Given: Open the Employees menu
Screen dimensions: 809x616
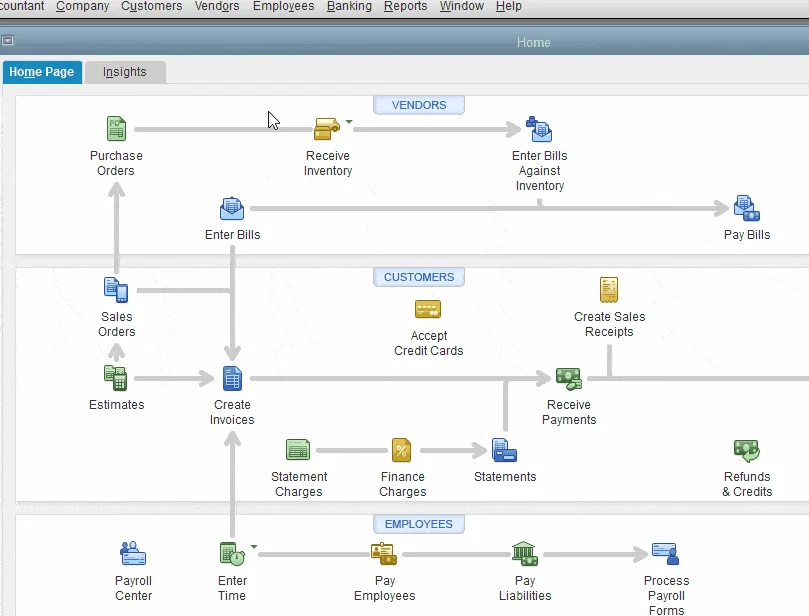Looking at the screenshot, I should (x=283, y=6).
